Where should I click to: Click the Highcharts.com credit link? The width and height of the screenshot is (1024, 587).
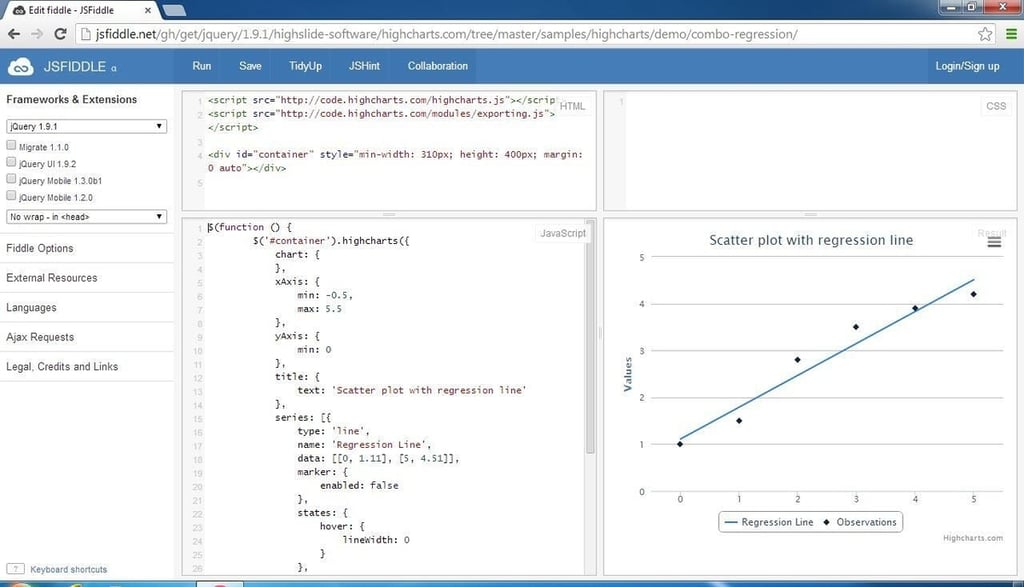(x=972, y=538)
